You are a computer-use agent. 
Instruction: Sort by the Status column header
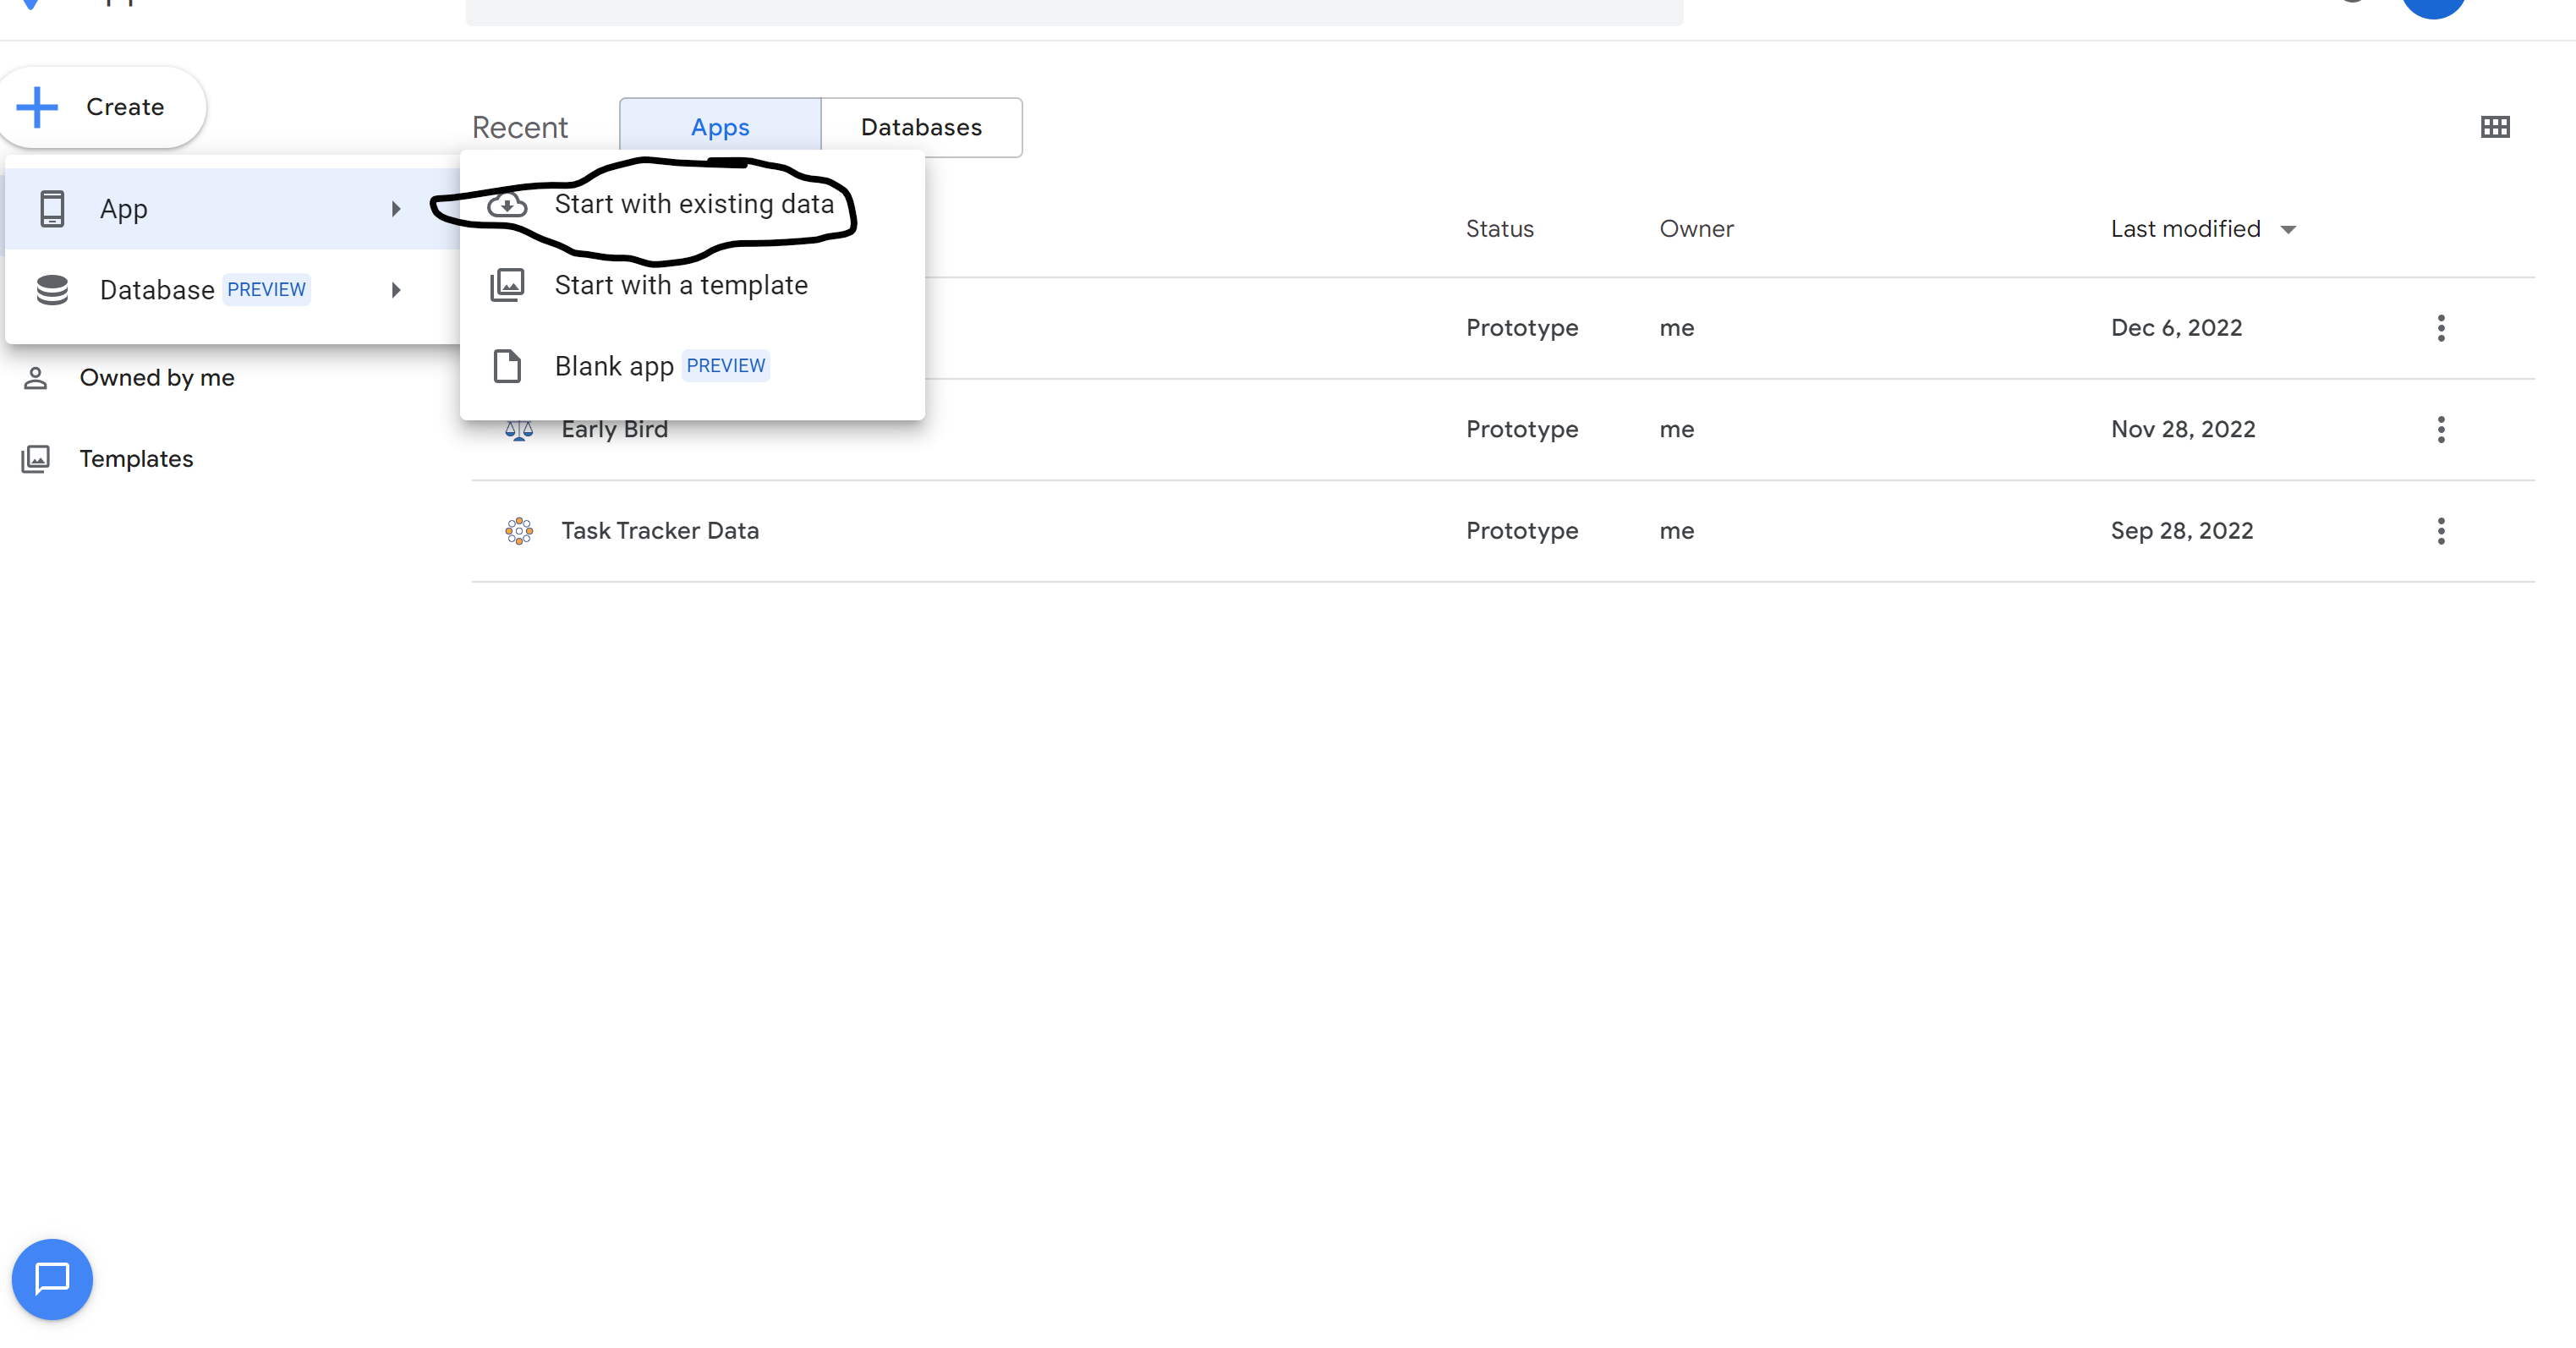(1499, 229)
